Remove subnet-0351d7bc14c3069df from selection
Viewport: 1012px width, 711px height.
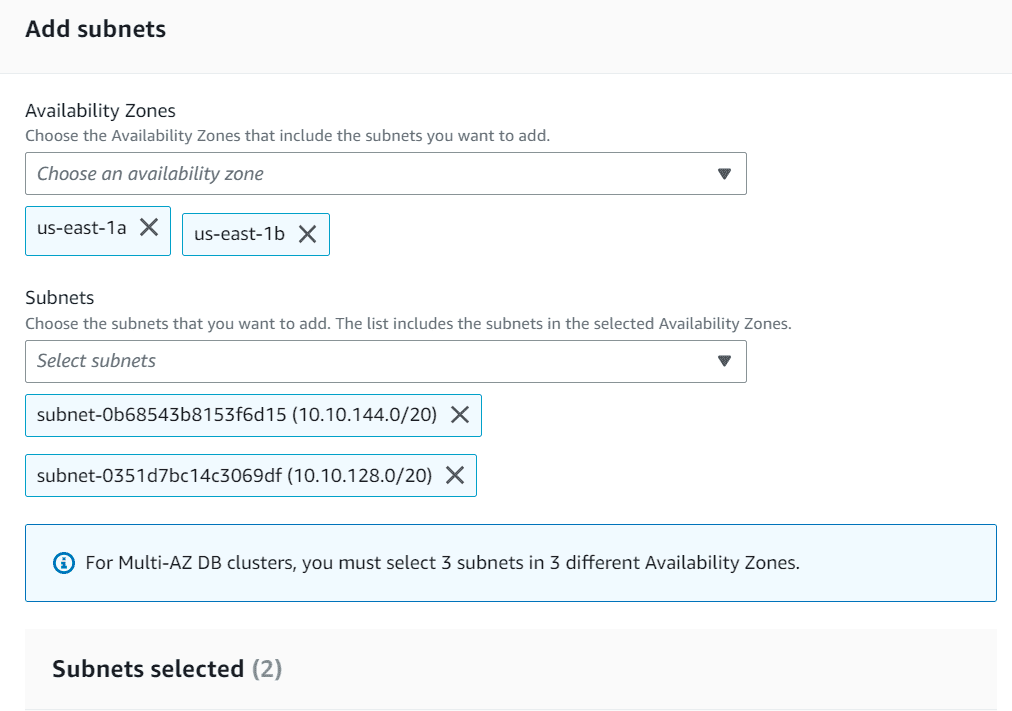pos(455,476)
